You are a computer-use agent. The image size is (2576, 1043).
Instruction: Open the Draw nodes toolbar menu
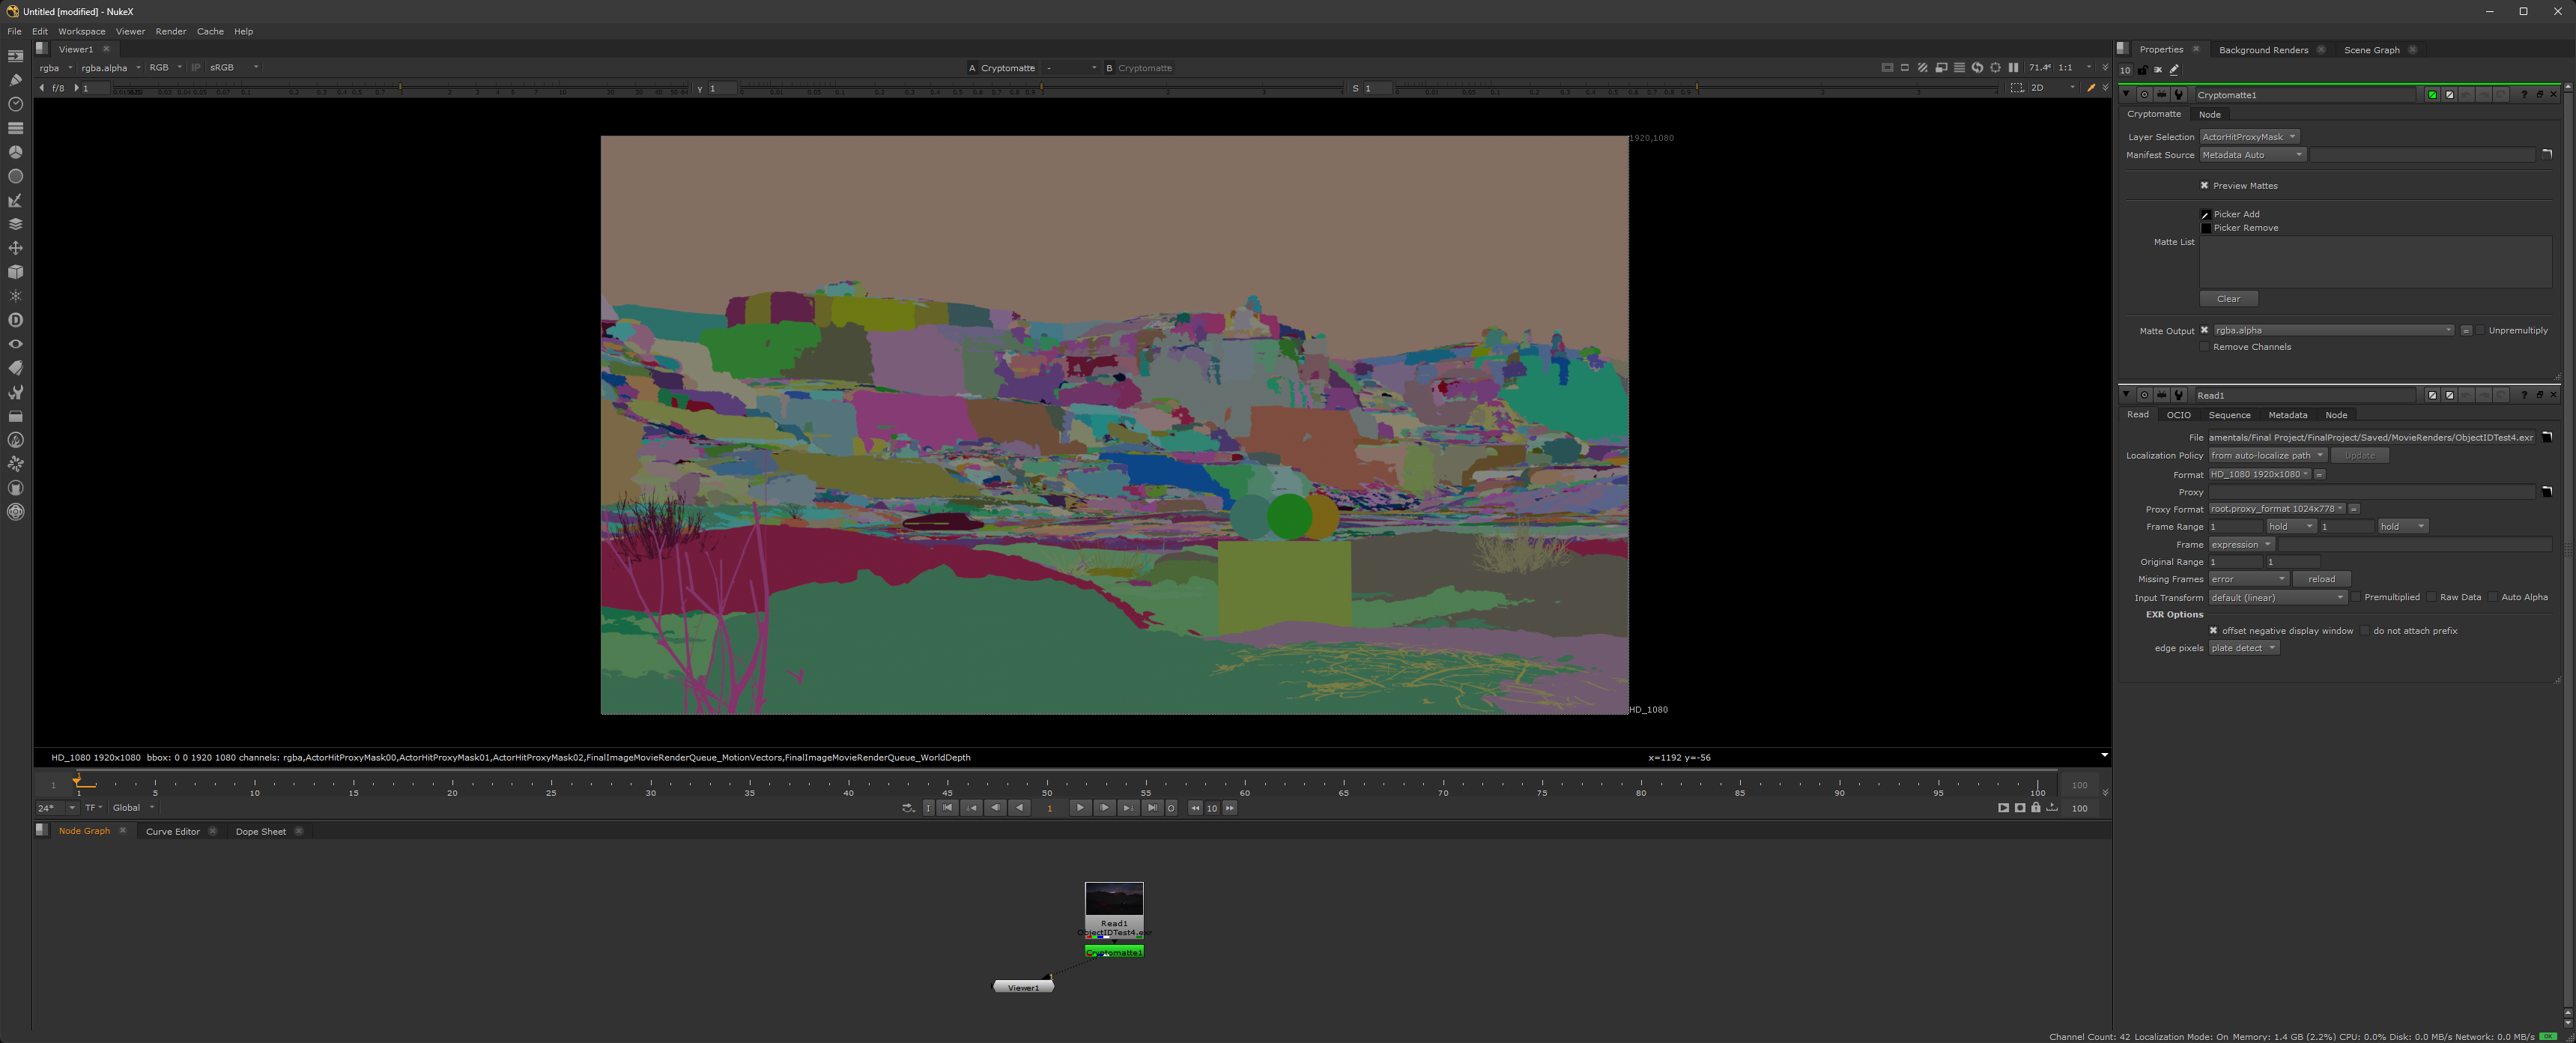(15, 80)
